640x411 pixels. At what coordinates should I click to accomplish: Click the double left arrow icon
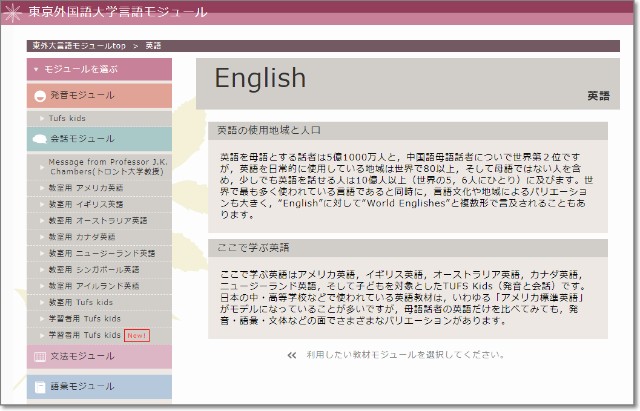[291, 354]
